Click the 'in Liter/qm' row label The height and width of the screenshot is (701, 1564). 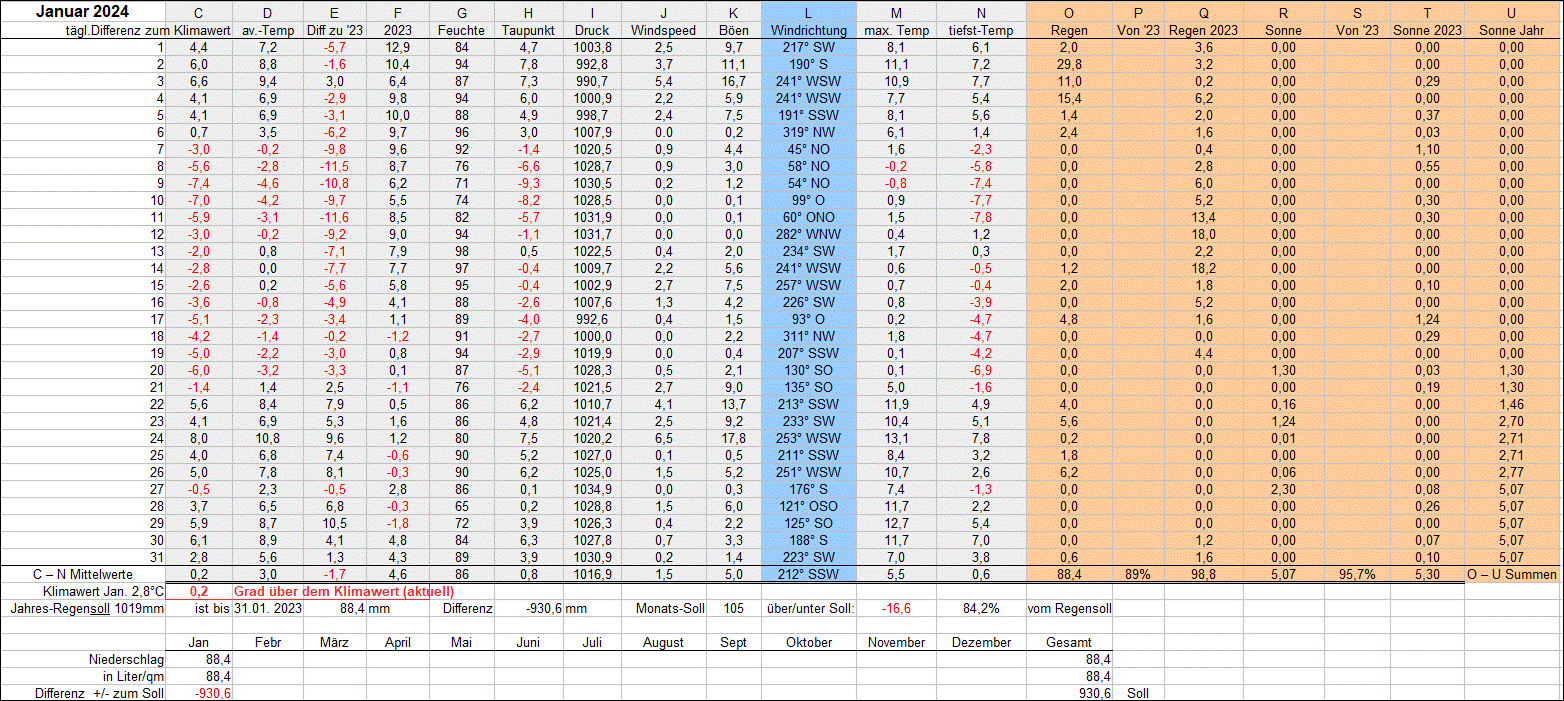133,676
